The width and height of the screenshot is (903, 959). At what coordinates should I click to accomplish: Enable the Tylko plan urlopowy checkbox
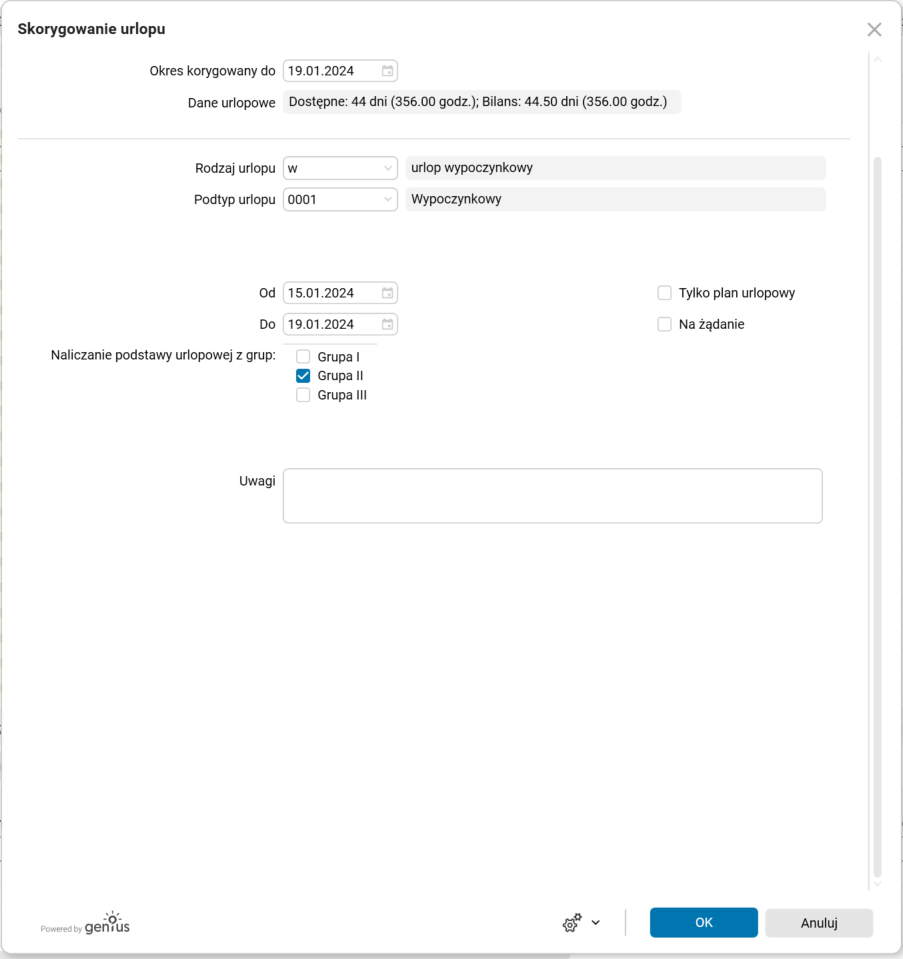click(664, 292)
